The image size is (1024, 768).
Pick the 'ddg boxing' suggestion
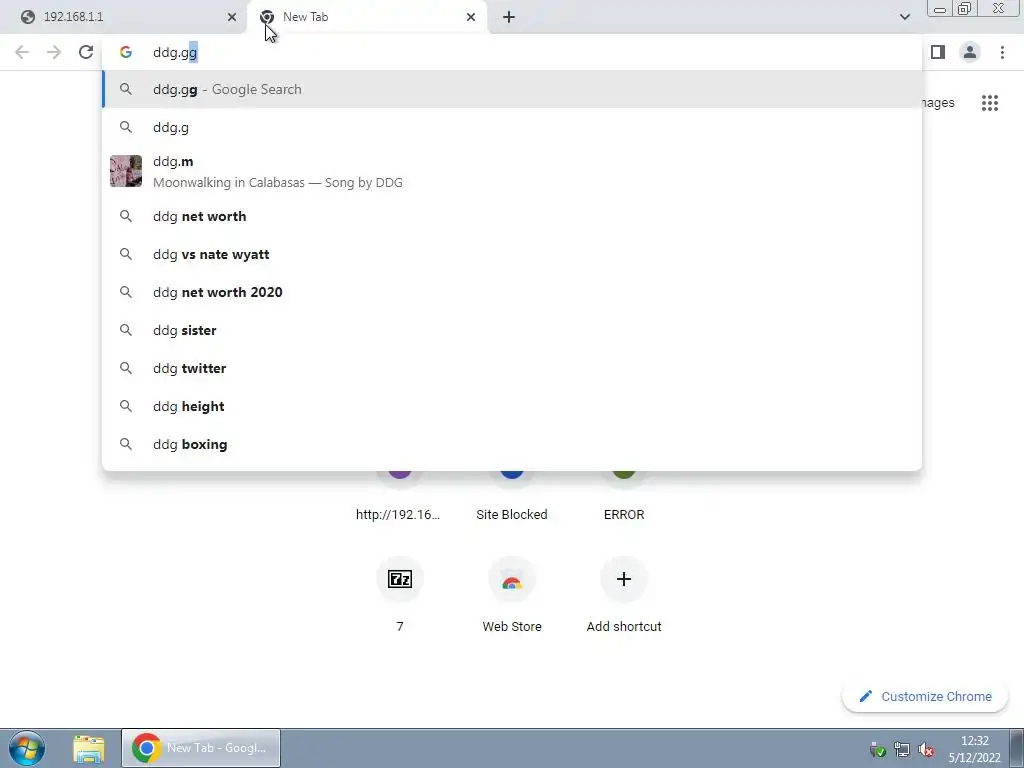(x=512, y=444)
